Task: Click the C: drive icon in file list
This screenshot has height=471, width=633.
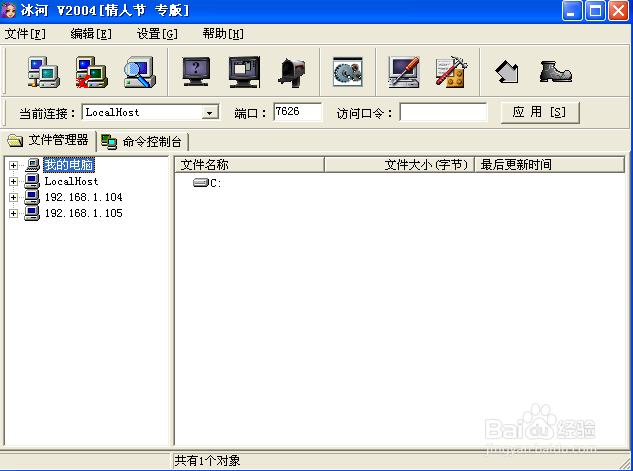Action: pos(201,183)
